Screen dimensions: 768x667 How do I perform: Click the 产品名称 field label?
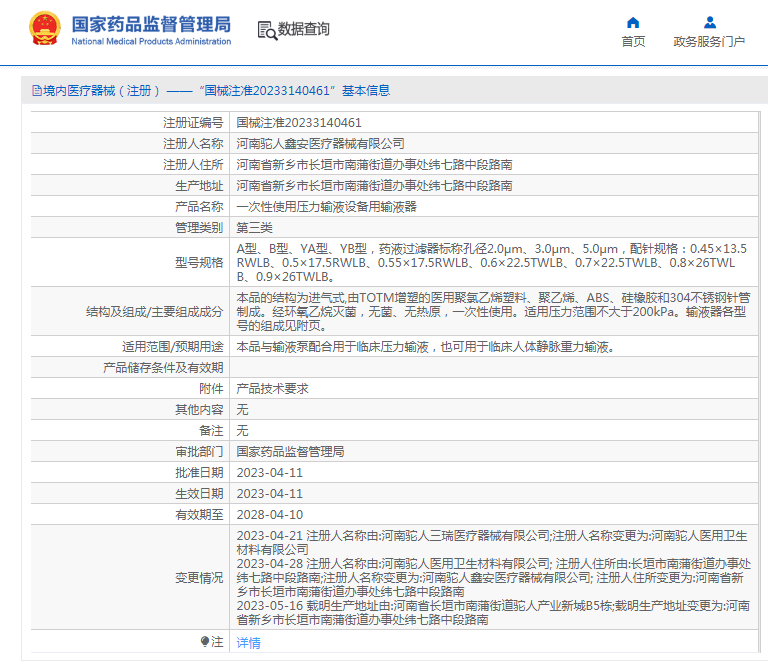pyautogui.click(x=199, y=207)
